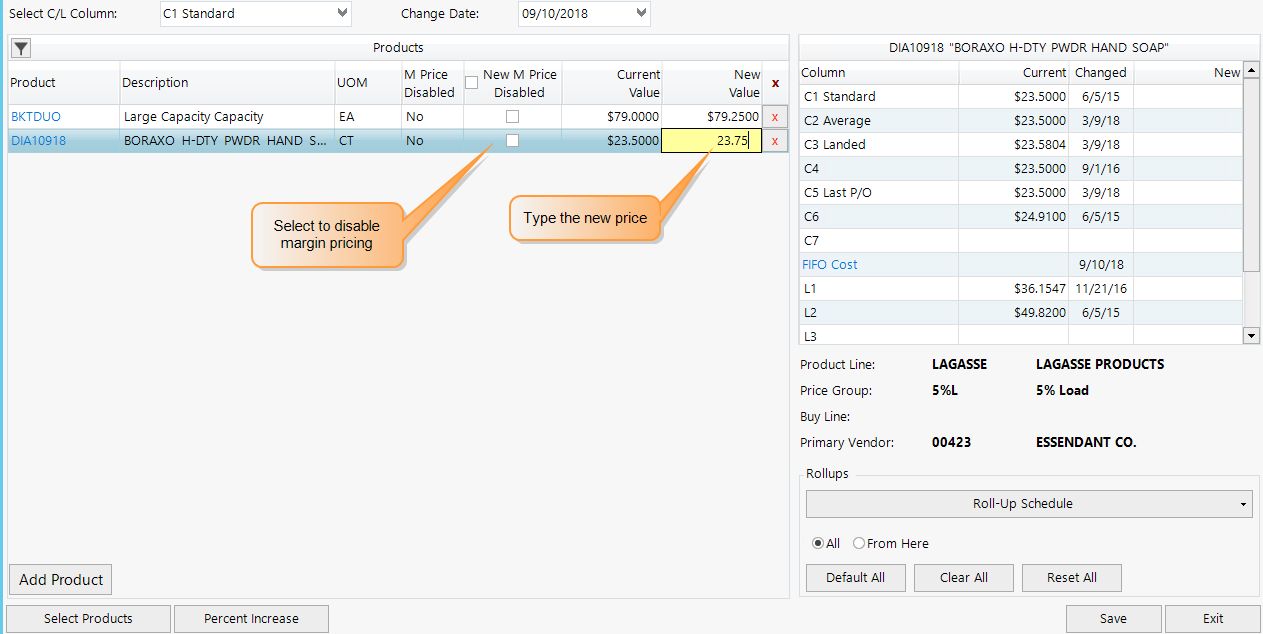Screen dimensions: 1263x634
Task: Enable New M Price Disabled for DIA10918
Action: click(x=512, y=140)
